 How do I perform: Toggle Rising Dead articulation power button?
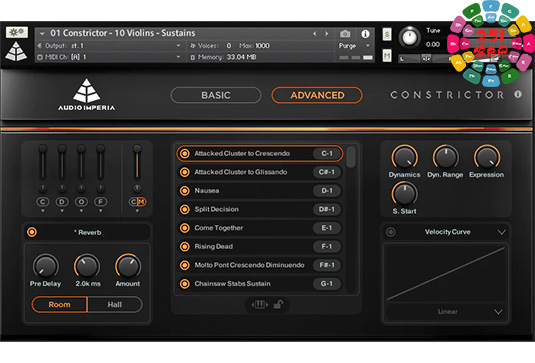coord(185,246)
